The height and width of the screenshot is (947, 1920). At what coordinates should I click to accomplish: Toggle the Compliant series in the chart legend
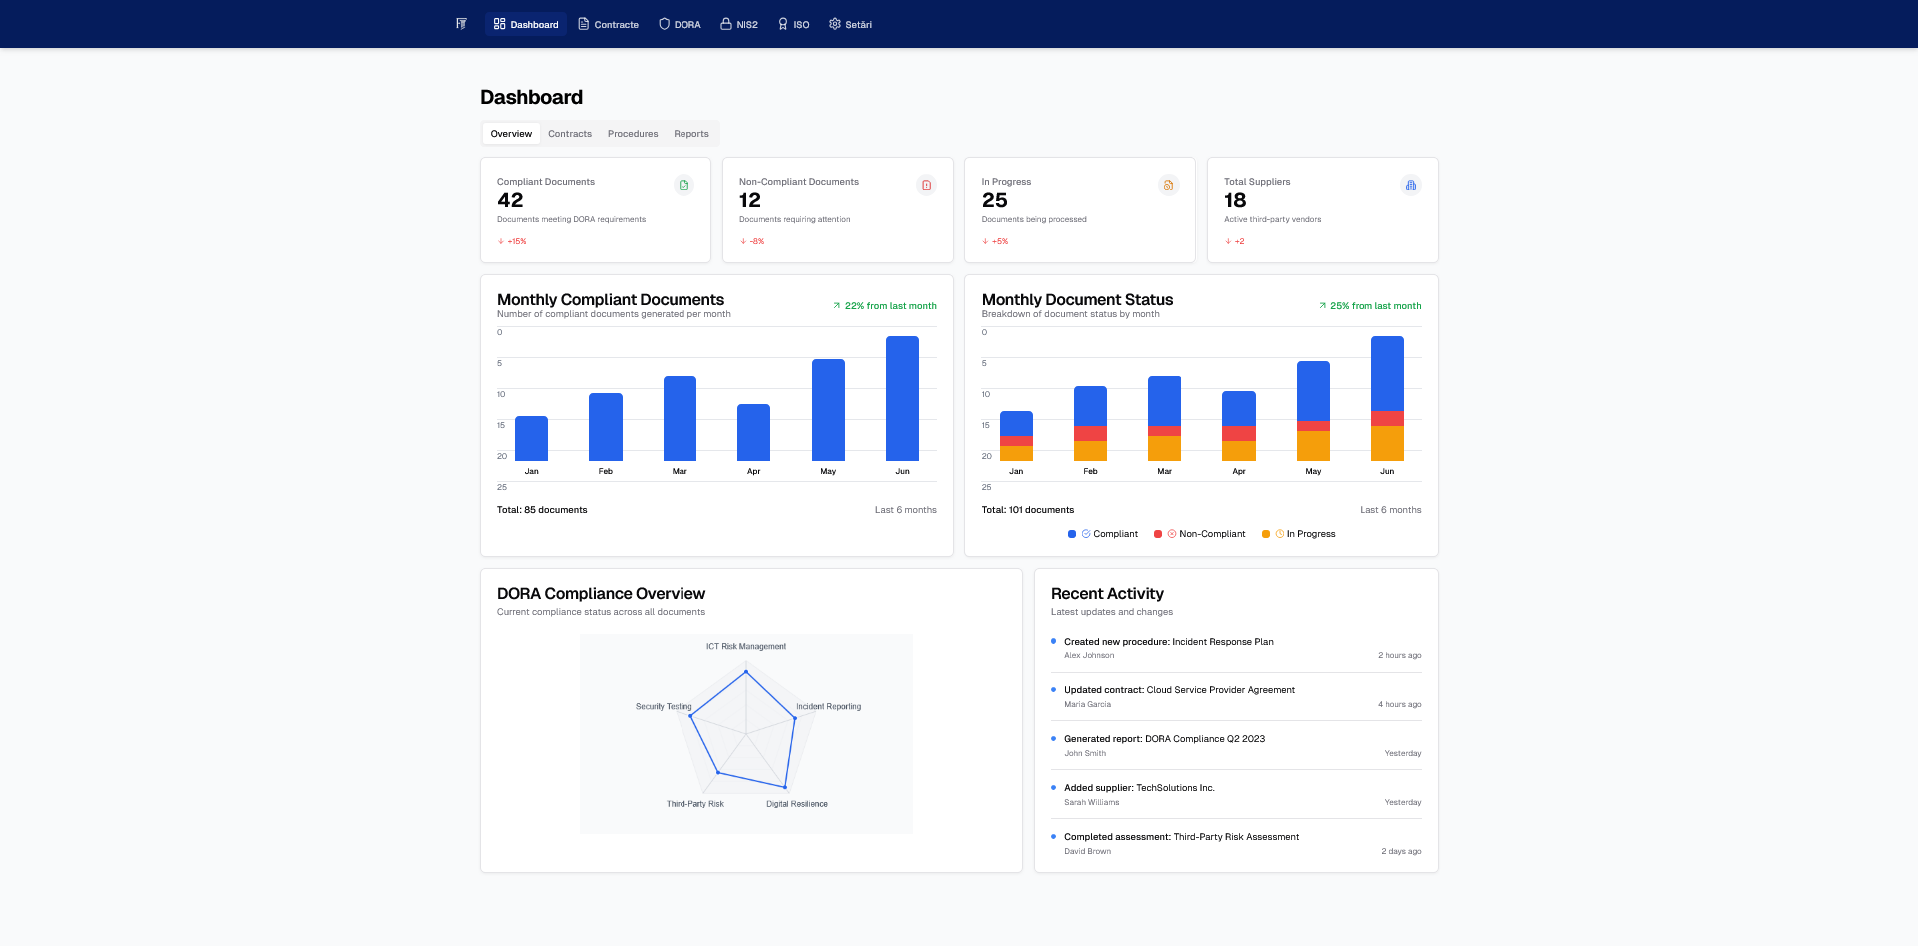click(1104, 534)
